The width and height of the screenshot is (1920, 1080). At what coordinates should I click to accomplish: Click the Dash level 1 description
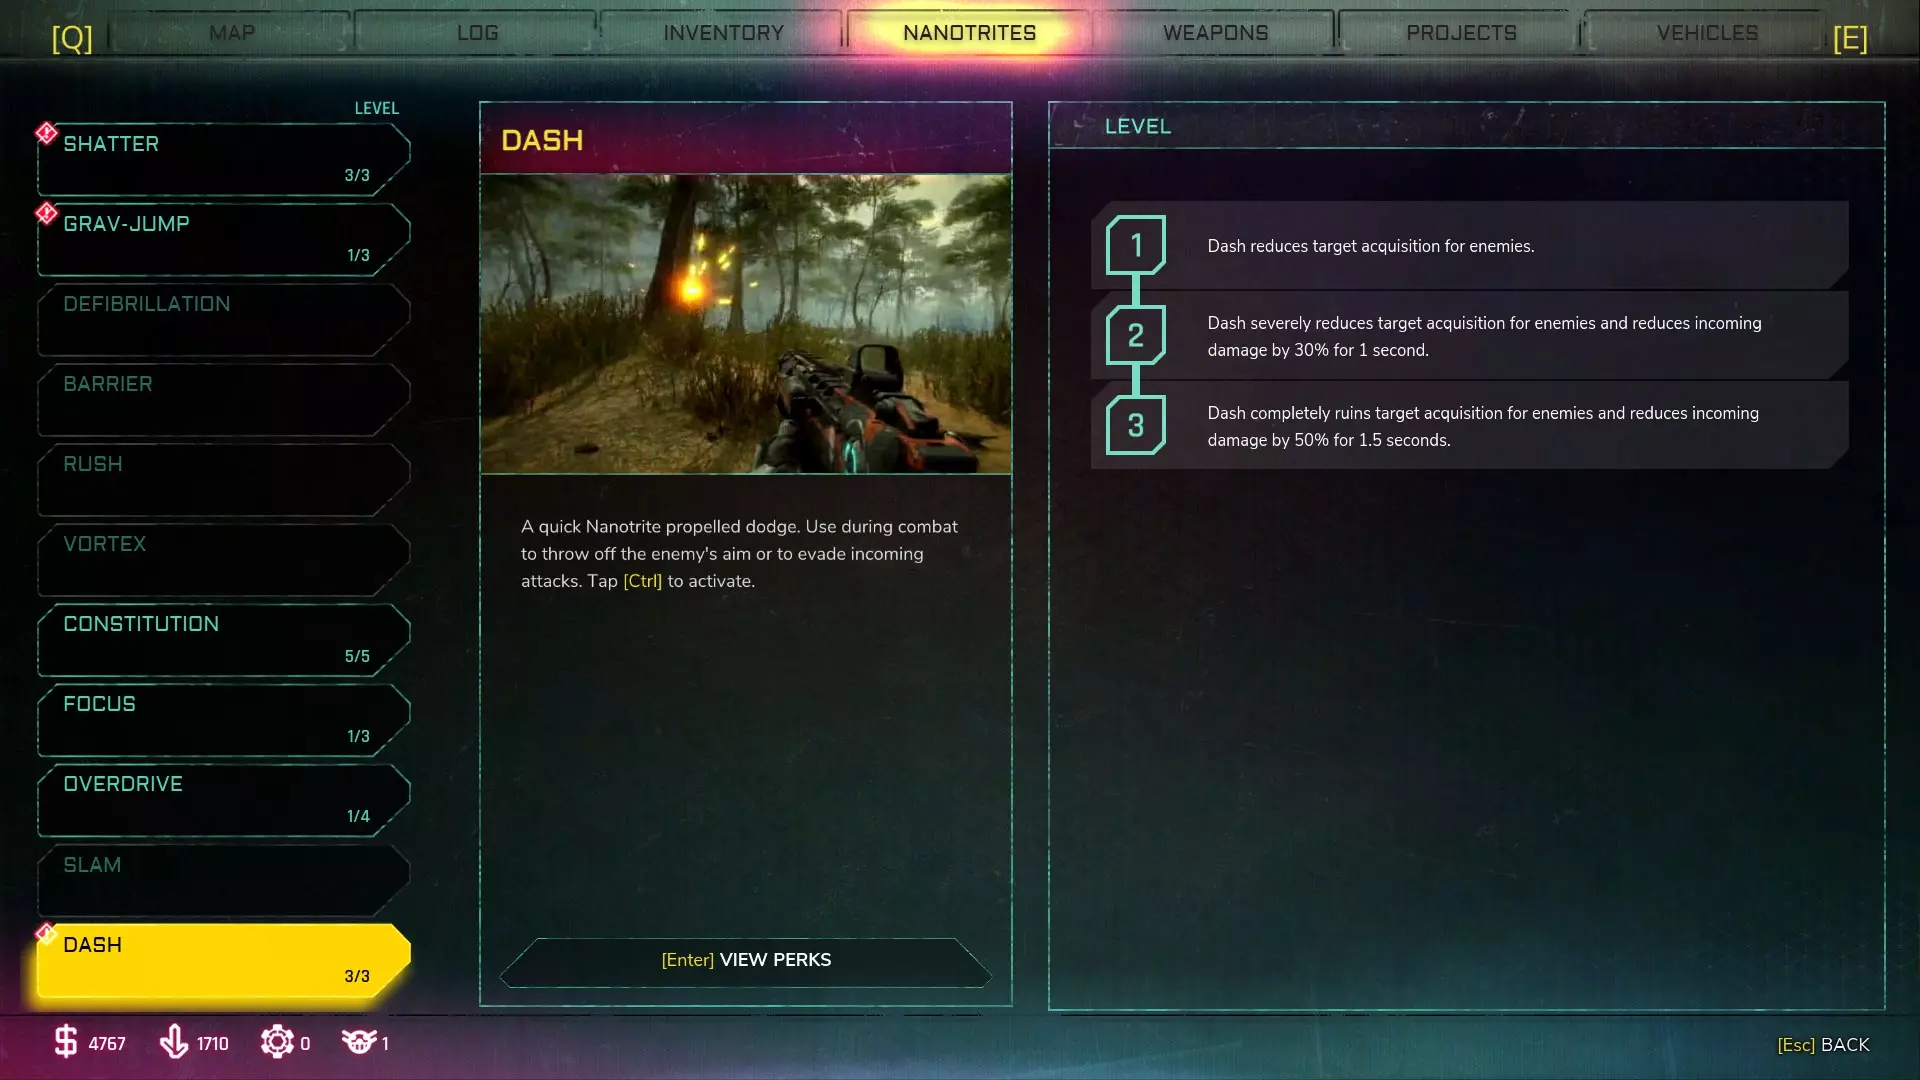point(1370,246)
